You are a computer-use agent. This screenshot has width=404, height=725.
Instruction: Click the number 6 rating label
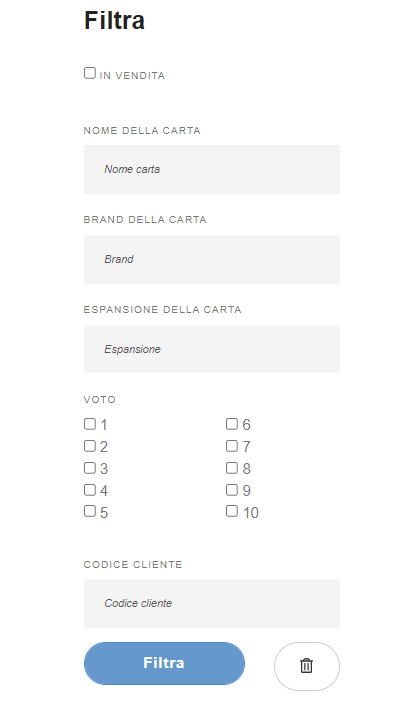click(246, 425)
